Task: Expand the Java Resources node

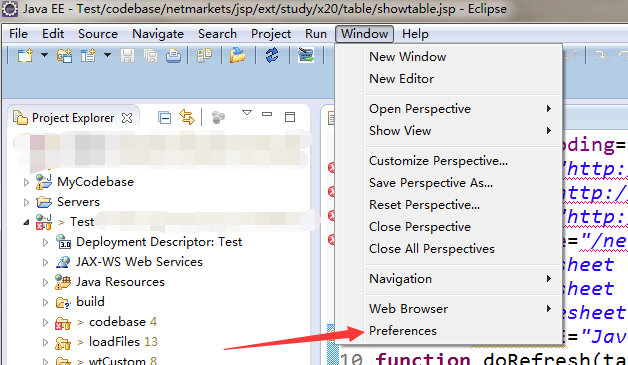Action: 45,282
